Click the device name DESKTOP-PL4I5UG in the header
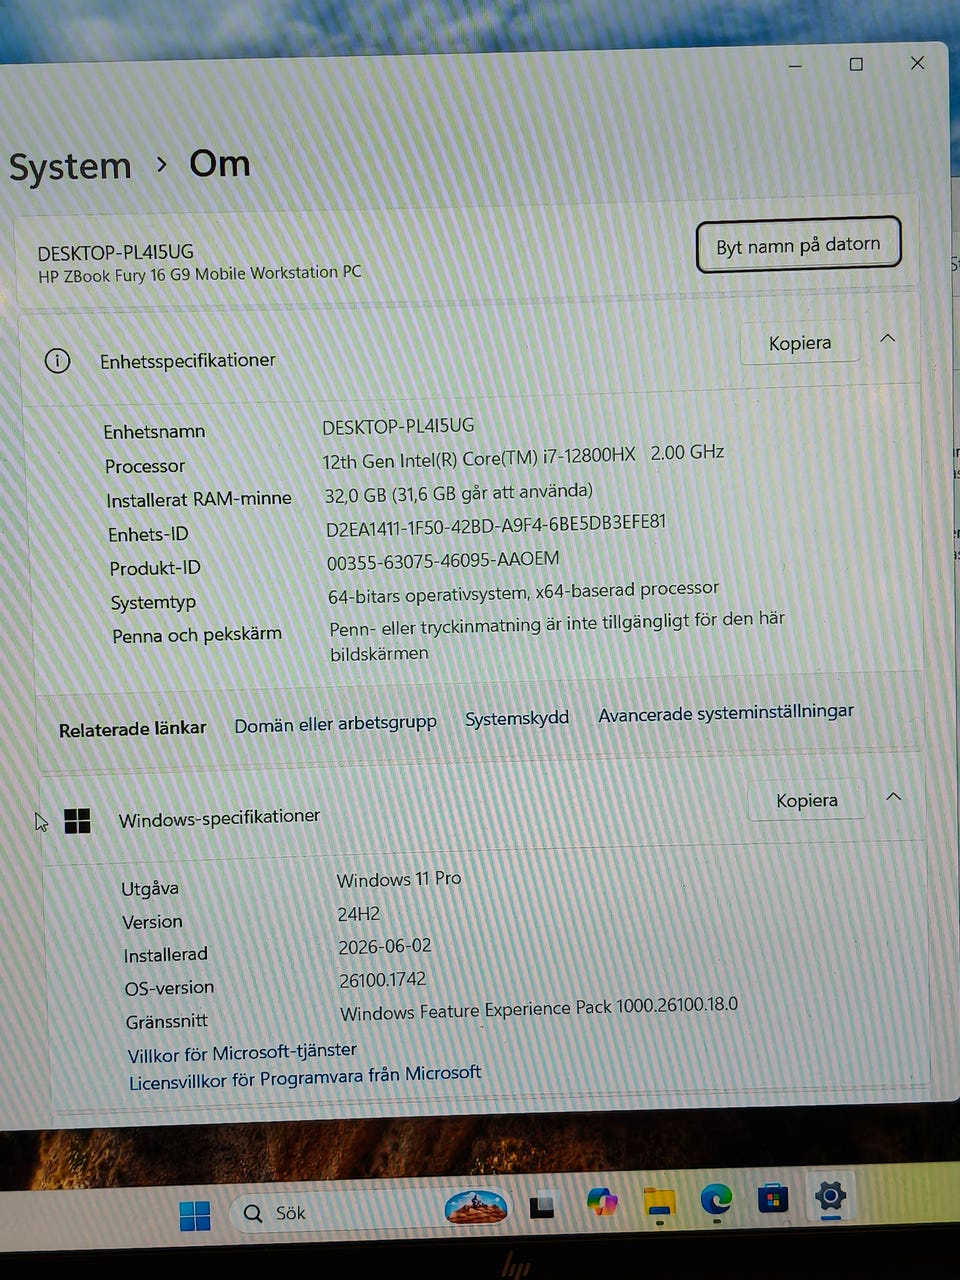 [116, 252]
